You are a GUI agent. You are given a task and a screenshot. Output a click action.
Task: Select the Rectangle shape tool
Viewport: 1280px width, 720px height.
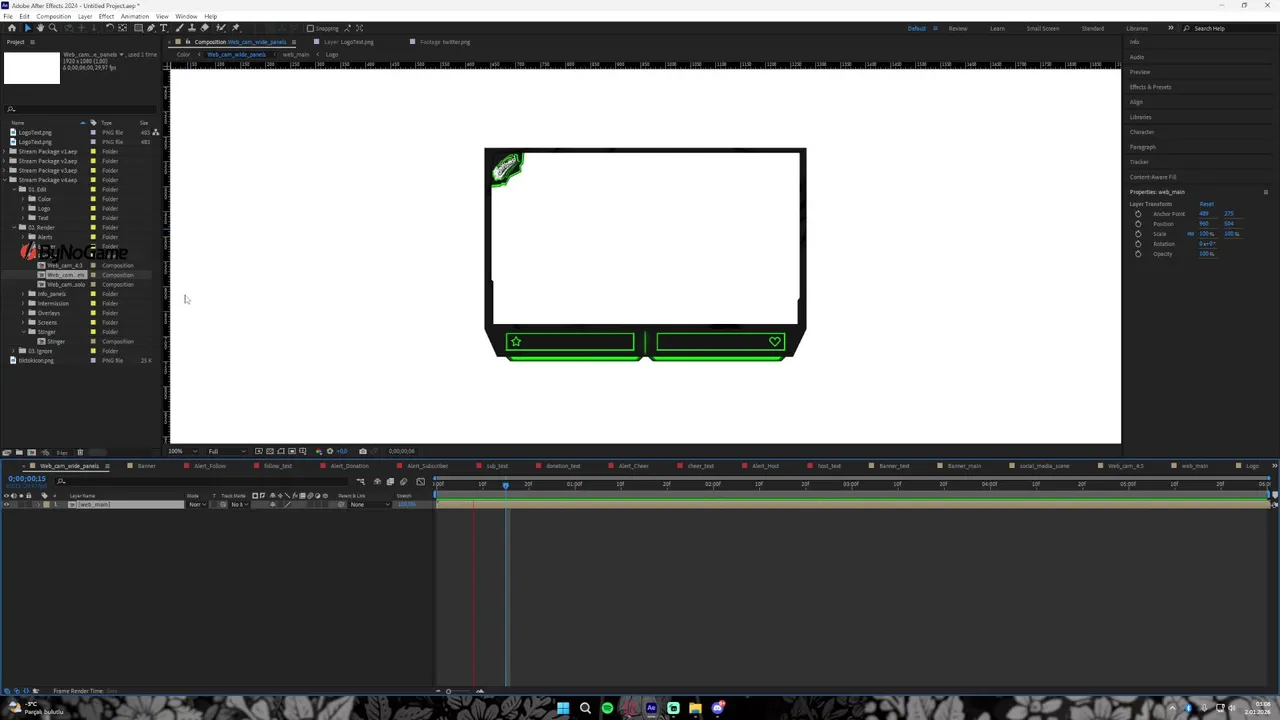click(138, 28)
